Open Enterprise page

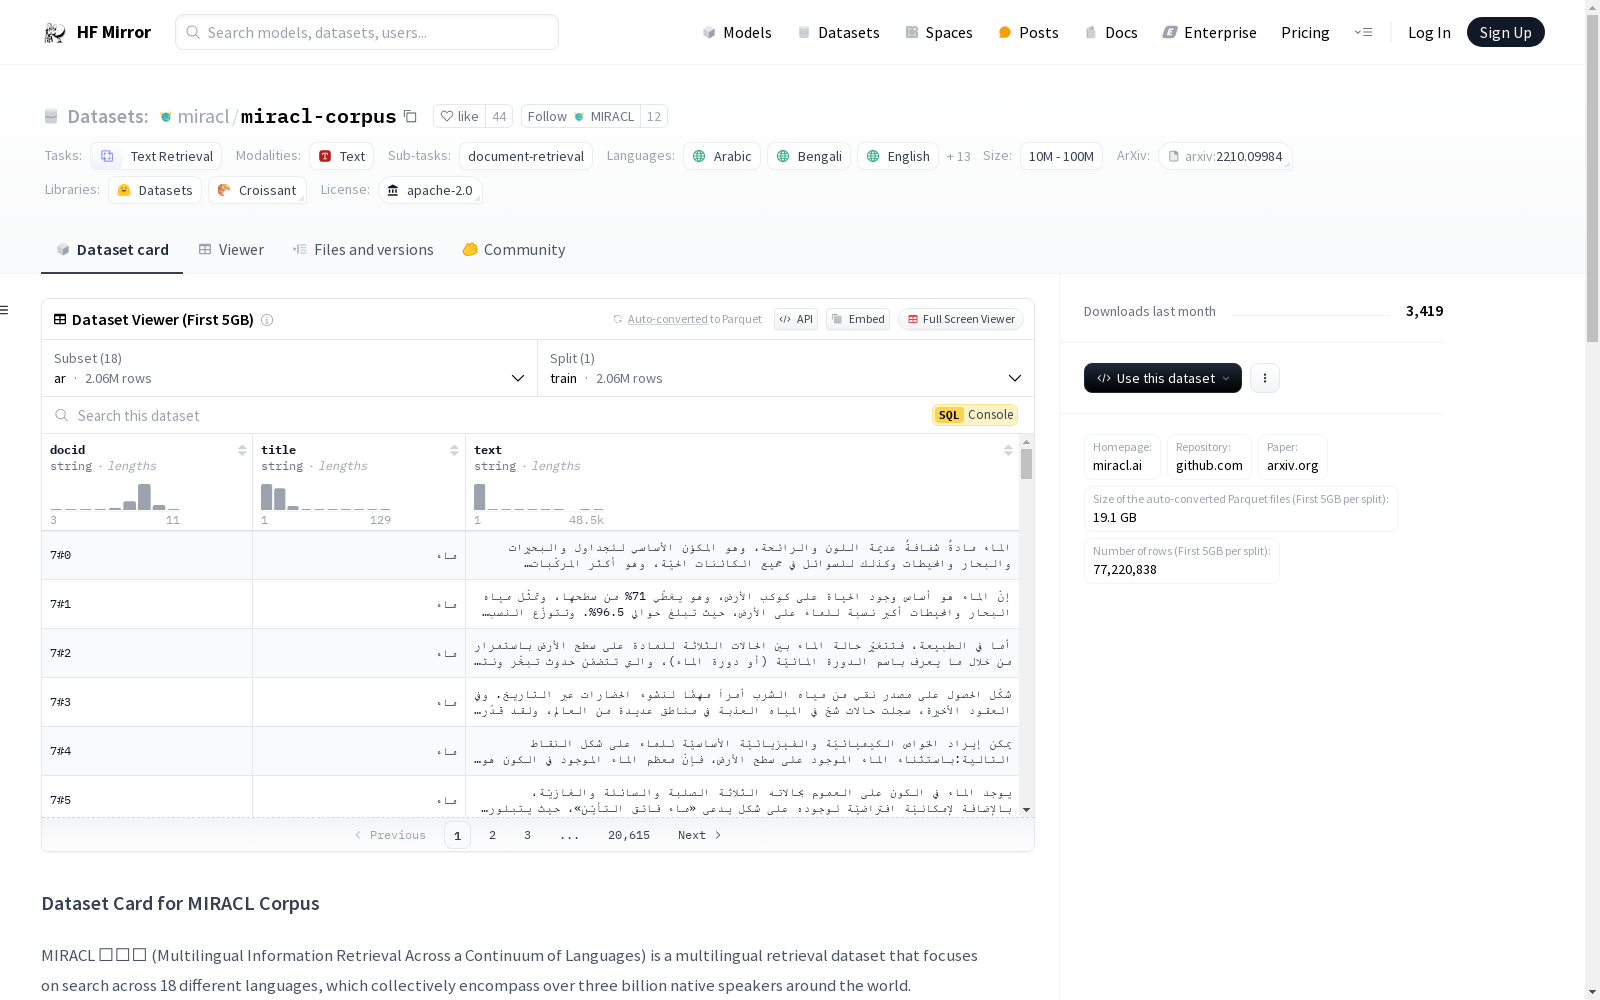pos(1210,32)
